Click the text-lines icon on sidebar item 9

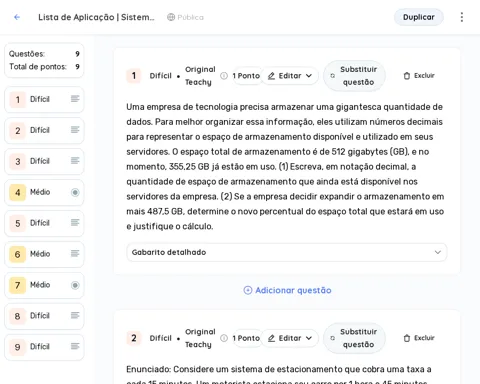(75, 346)
